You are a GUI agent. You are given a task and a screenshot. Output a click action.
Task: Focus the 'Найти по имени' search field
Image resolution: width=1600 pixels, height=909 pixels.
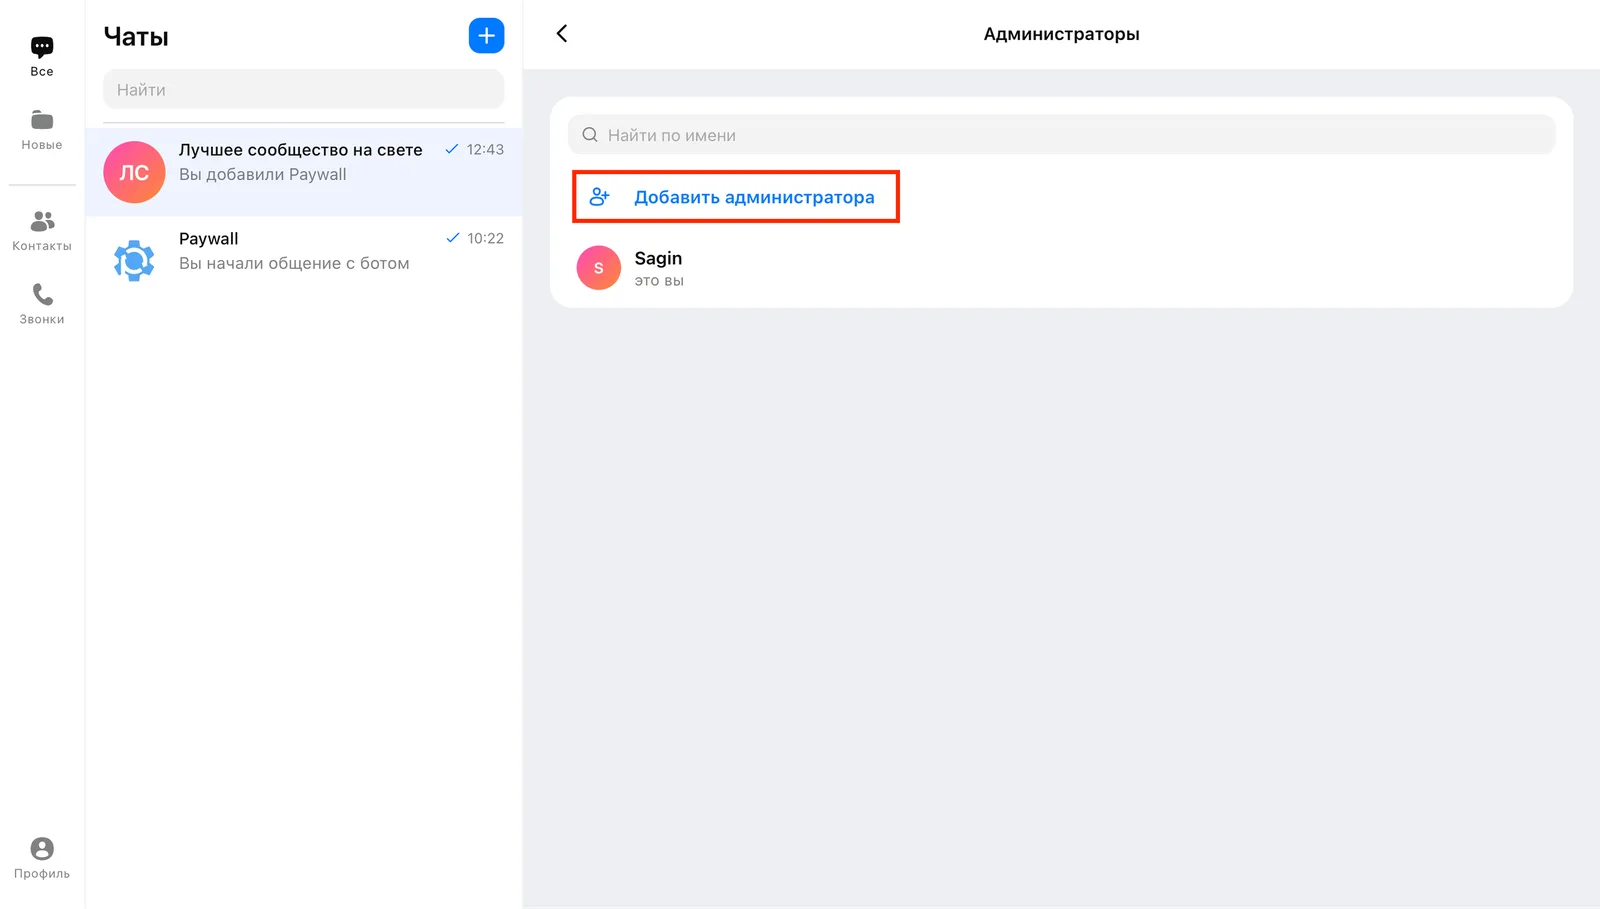(1061, 135)
